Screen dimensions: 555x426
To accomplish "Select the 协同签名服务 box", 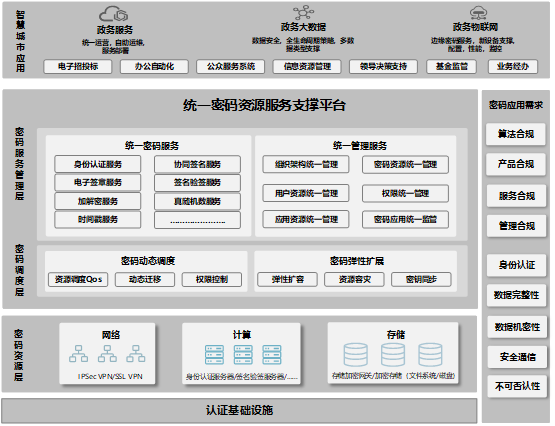I will tap(197, 164).
